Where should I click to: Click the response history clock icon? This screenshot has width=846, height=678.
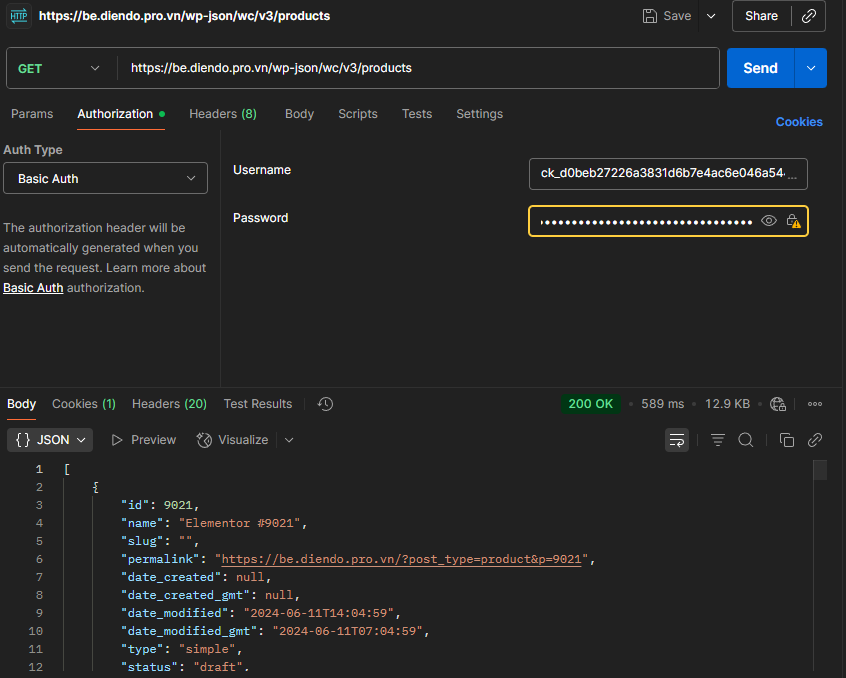(x=325, y=404)
